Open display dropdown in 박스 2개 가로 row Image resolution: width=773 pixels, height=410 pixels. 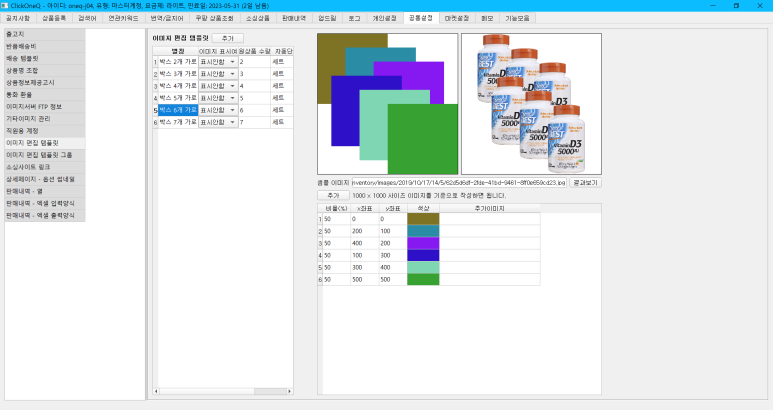click(218, 62)
